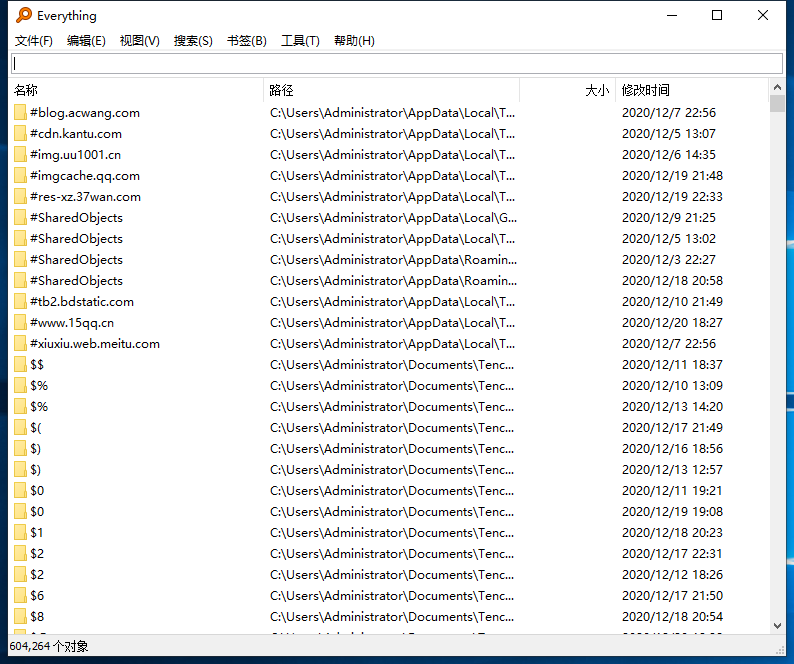
Task: Click the 路径 column header
Action: 391,90
